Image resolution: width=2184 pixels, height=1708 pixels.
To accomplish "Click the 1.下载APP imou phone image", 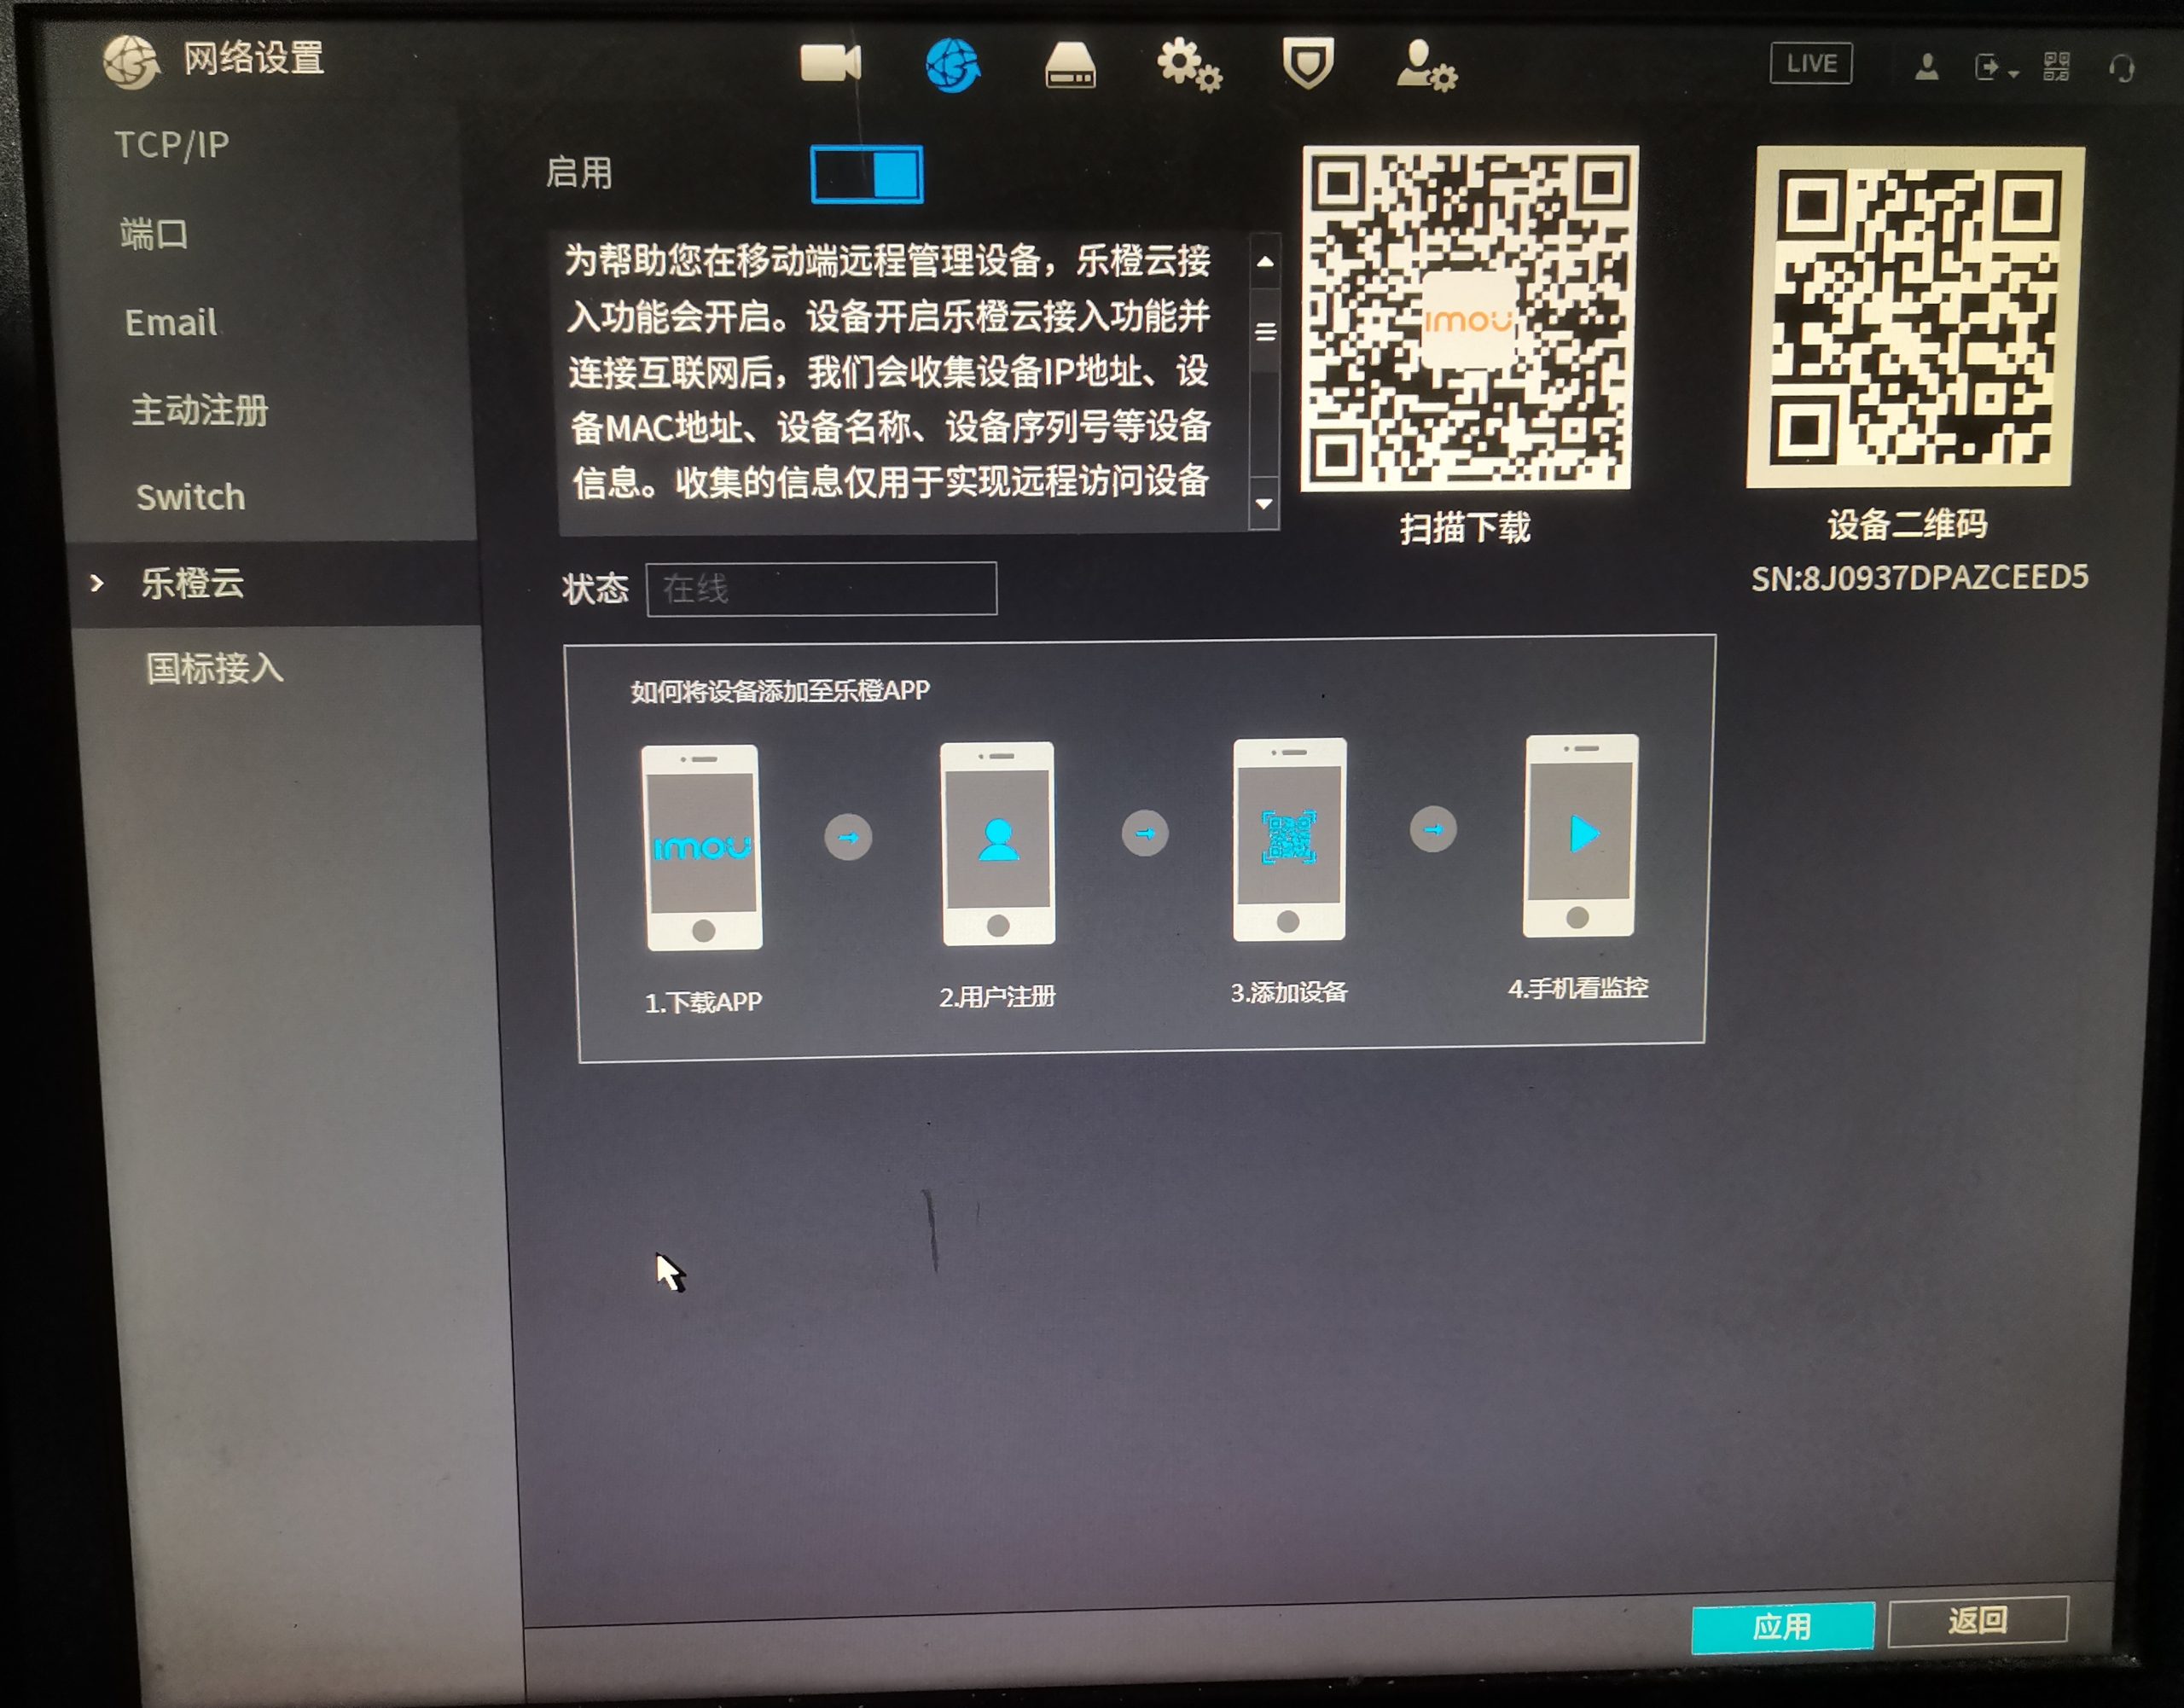I will pos(702,847).
